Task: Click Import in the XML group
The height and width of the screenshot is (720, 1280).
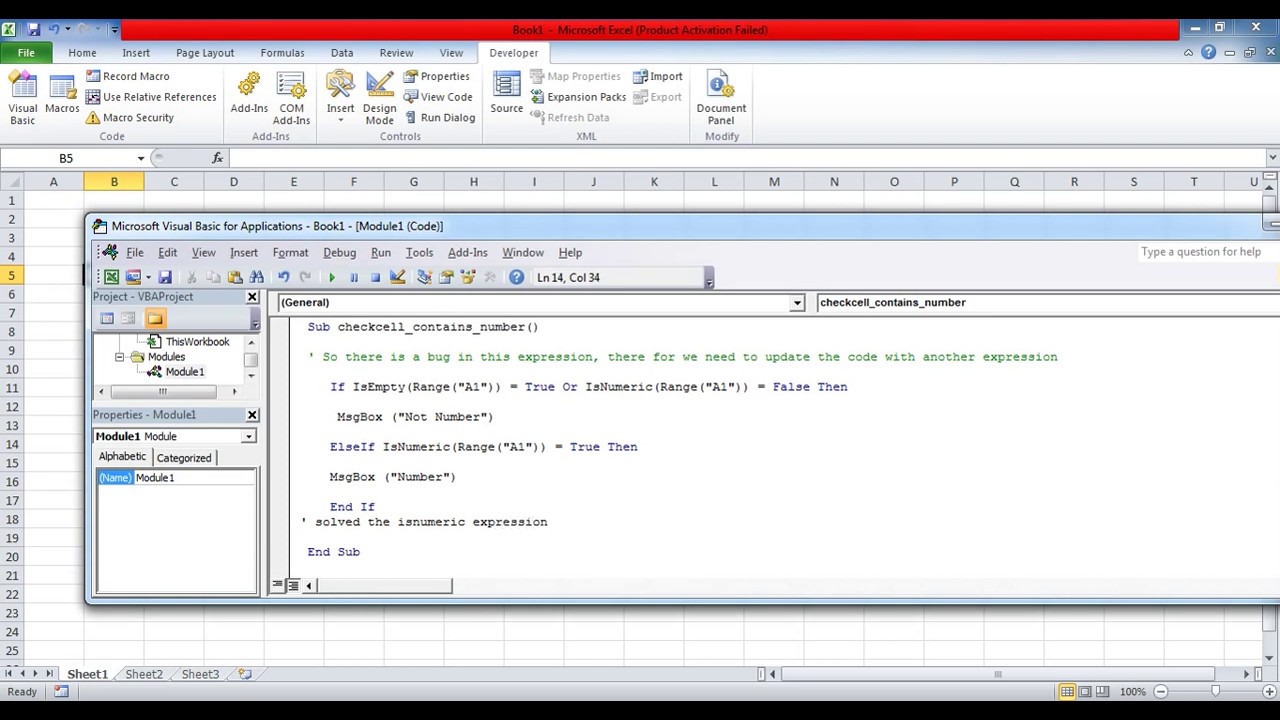Action: 657,76
